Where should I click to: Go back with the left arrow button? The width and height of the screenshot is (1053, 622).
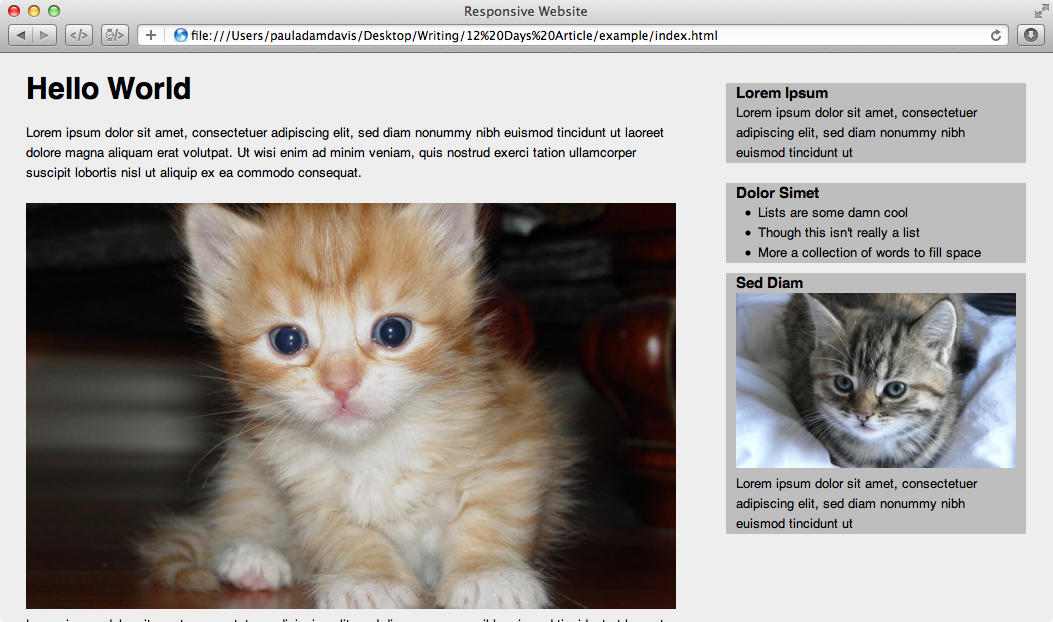[20, 35]
